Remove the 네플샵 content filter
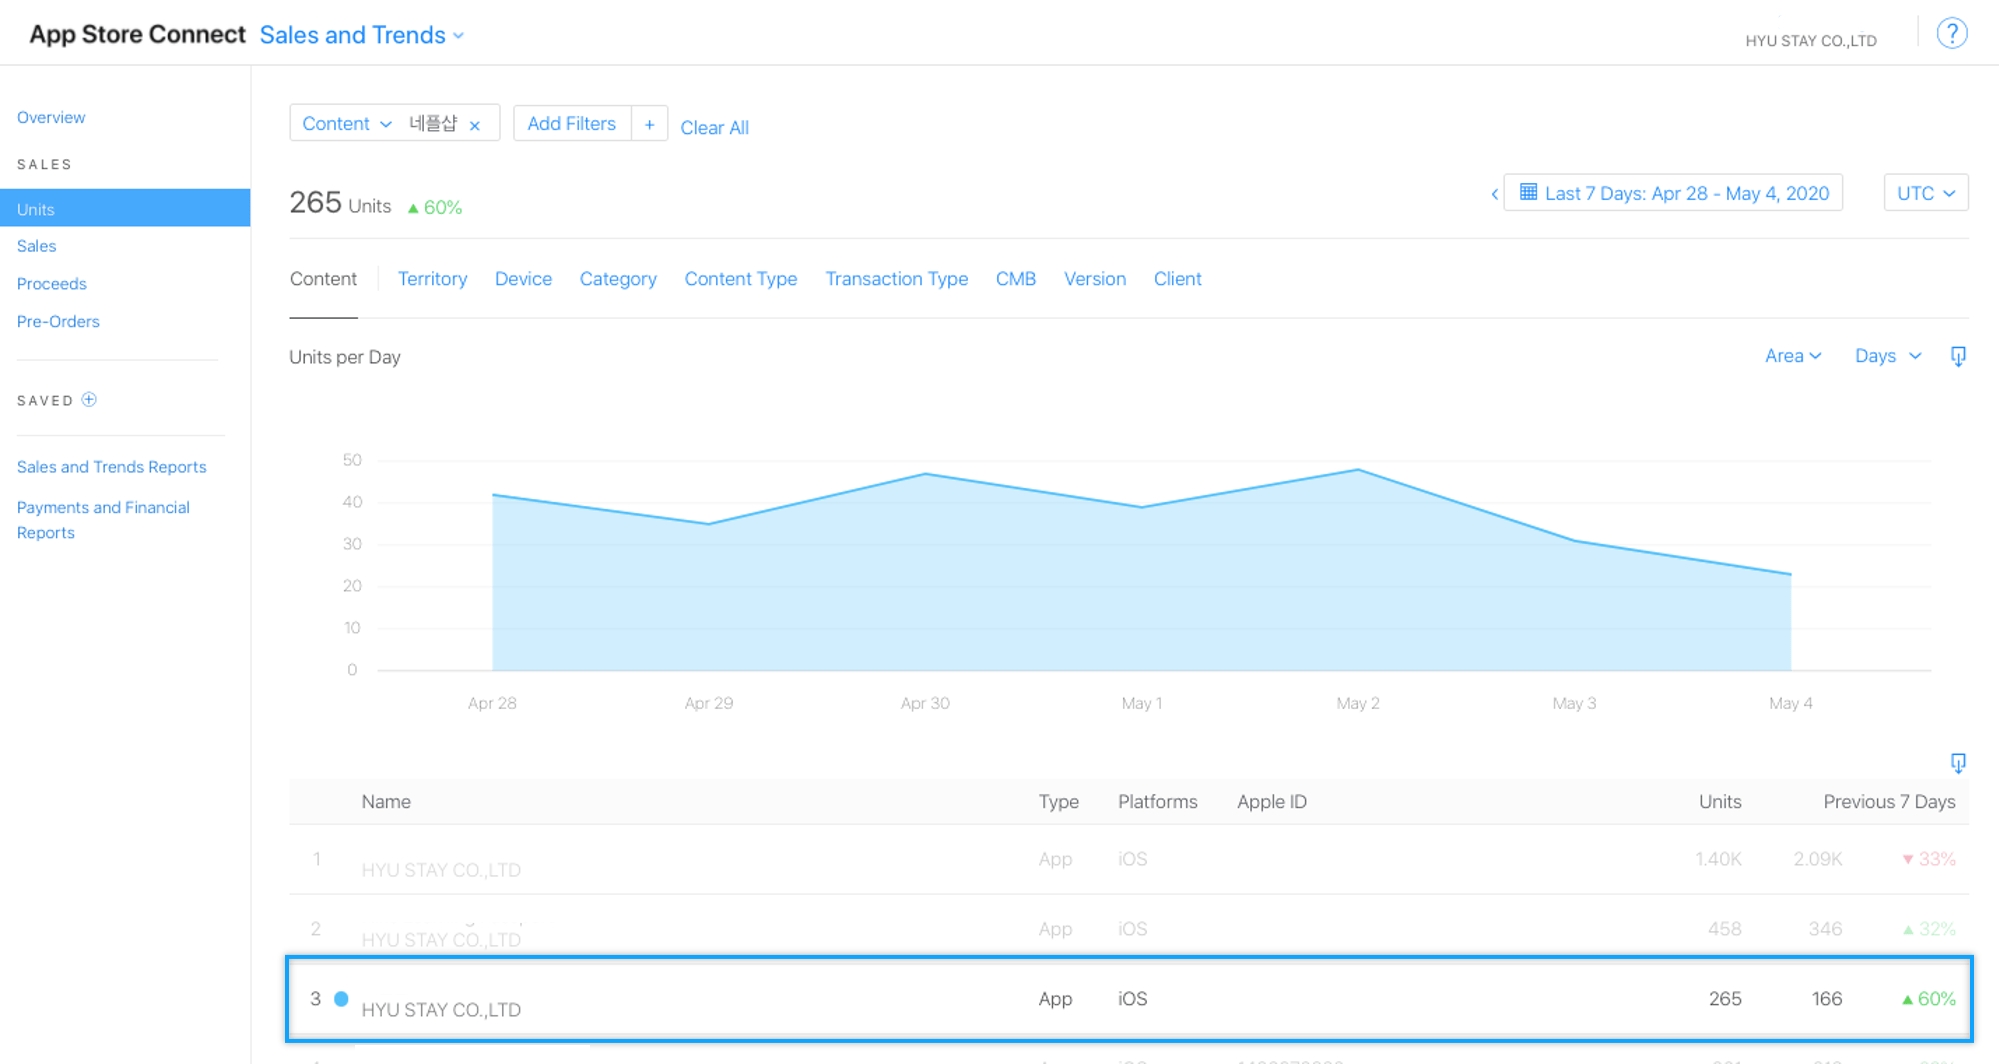 (x=475, y=126)
